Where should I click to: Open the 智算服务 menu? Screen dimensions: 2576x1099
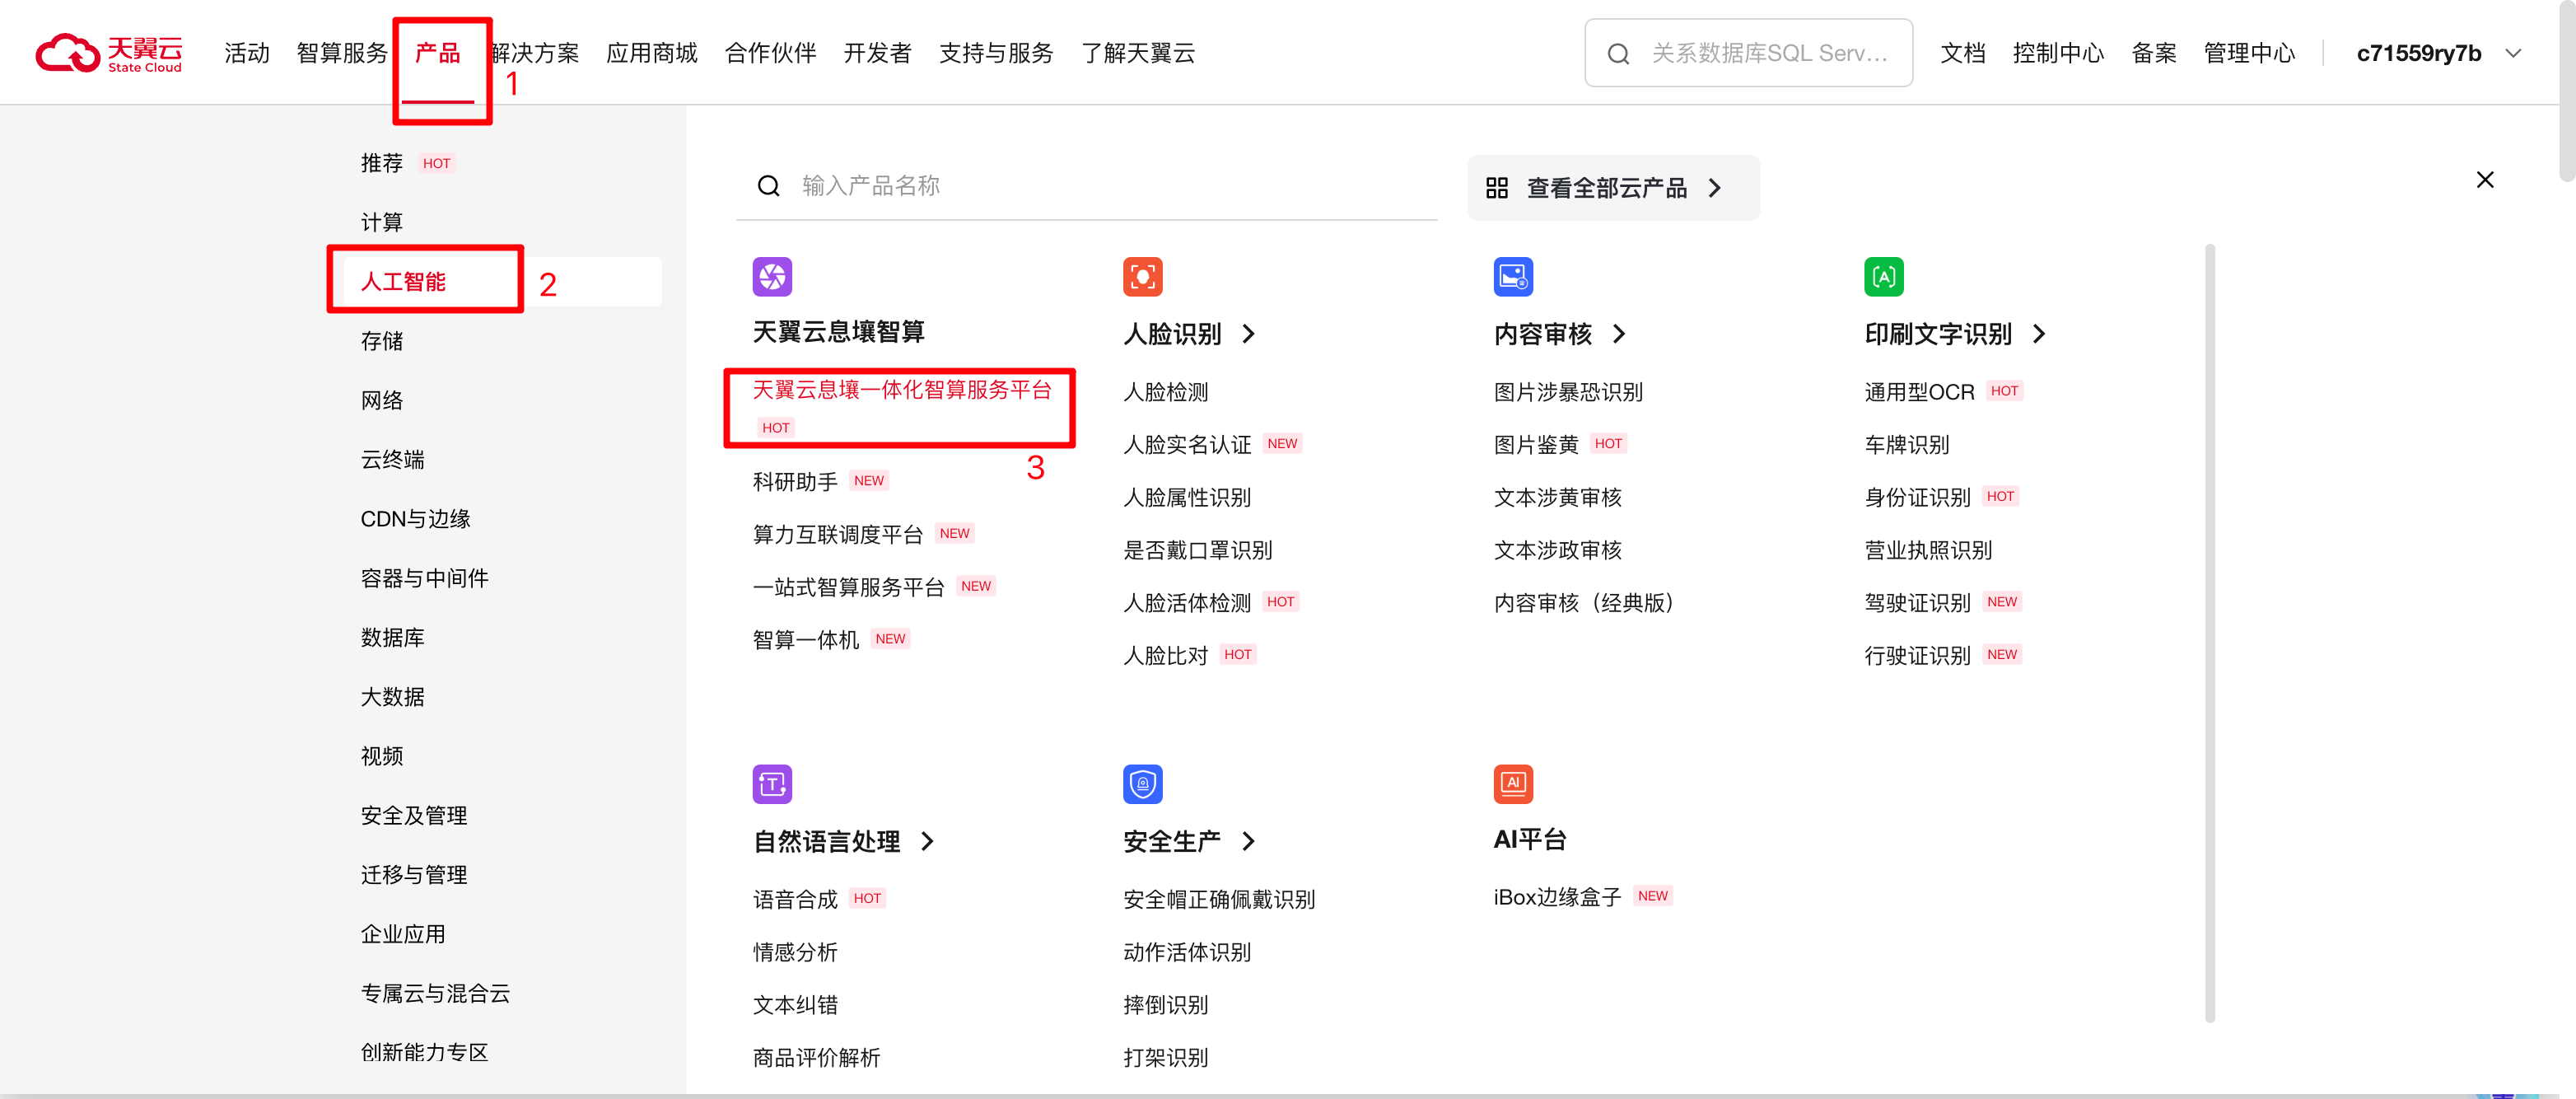(342, 53)
